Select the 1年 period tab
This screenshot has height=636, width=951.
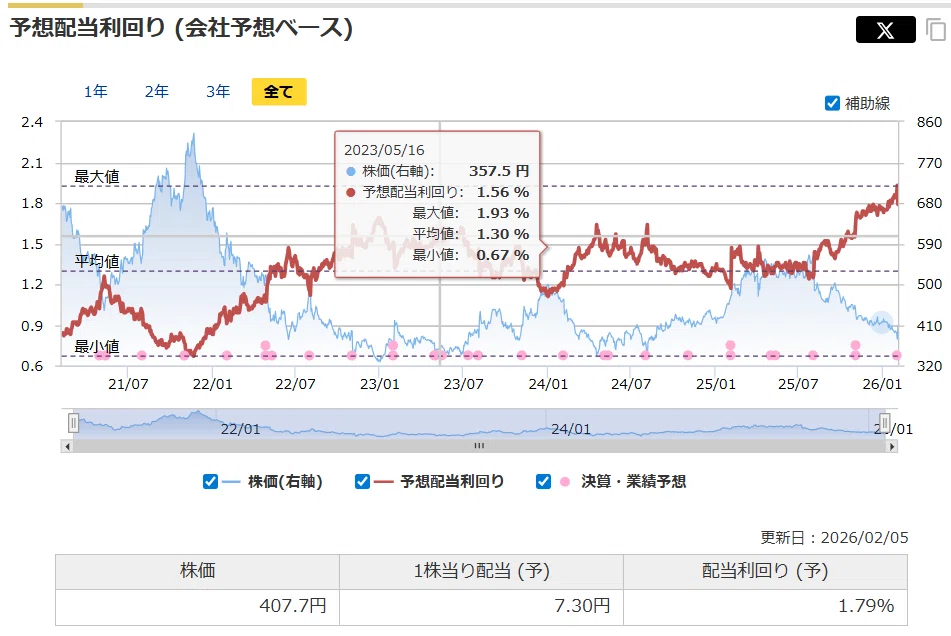pyautogui.click(x=95, y=92)
